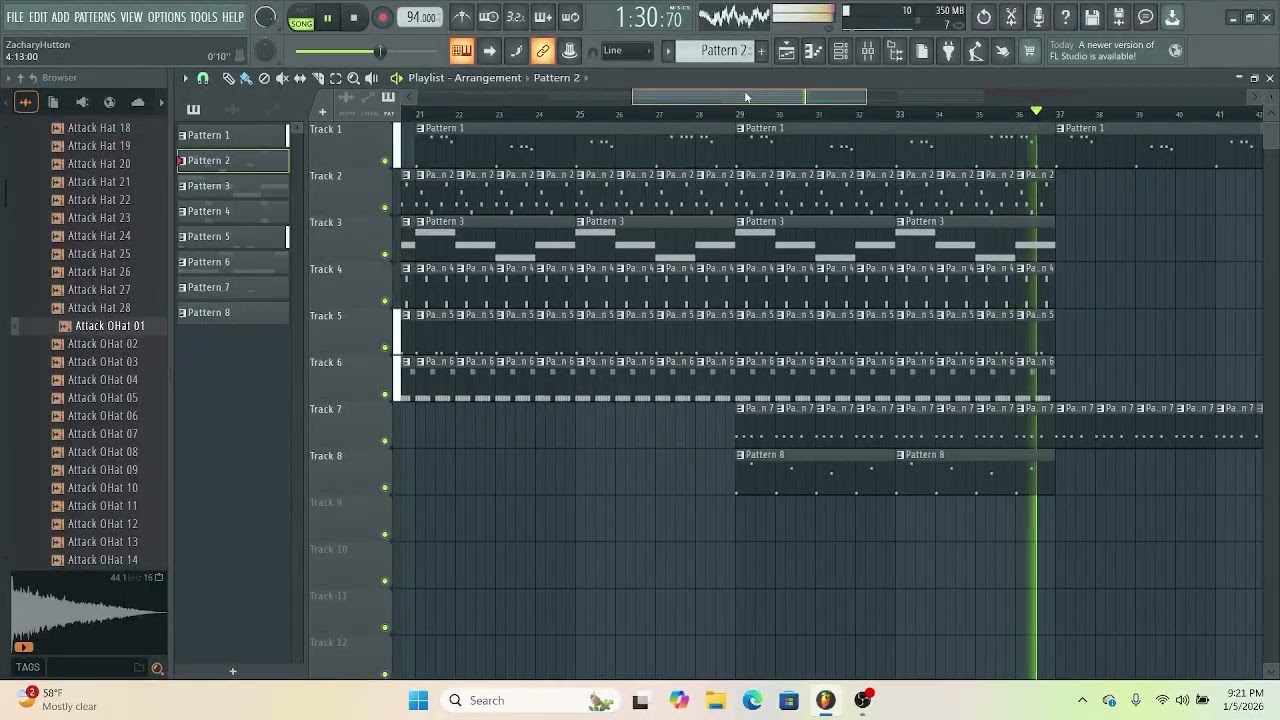
Task: Open the OPTIONS menu
Action: point(167,17)
